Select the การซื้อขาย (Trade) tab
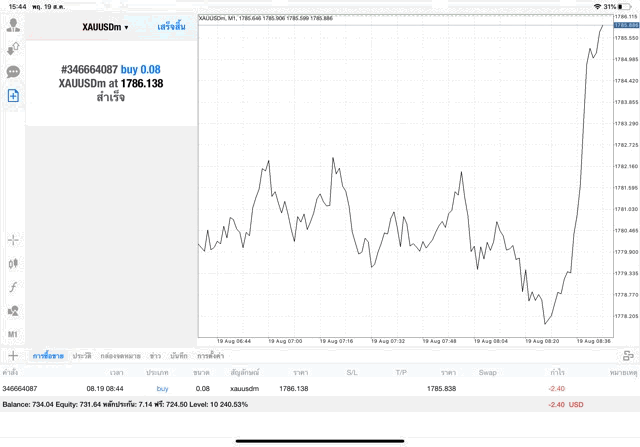 click(x=48, y=355)
